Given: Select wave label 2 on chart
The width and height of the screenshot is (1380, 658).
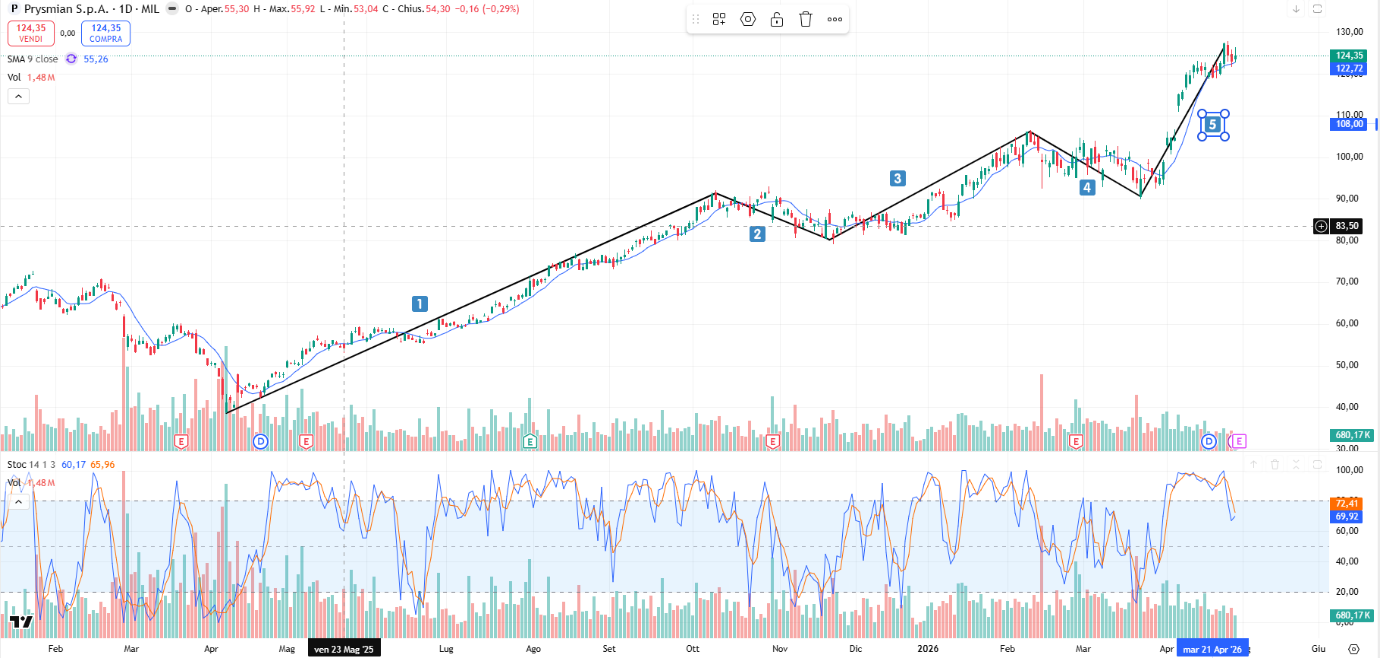Looking at the screenshot, I should tap(758, 234).
